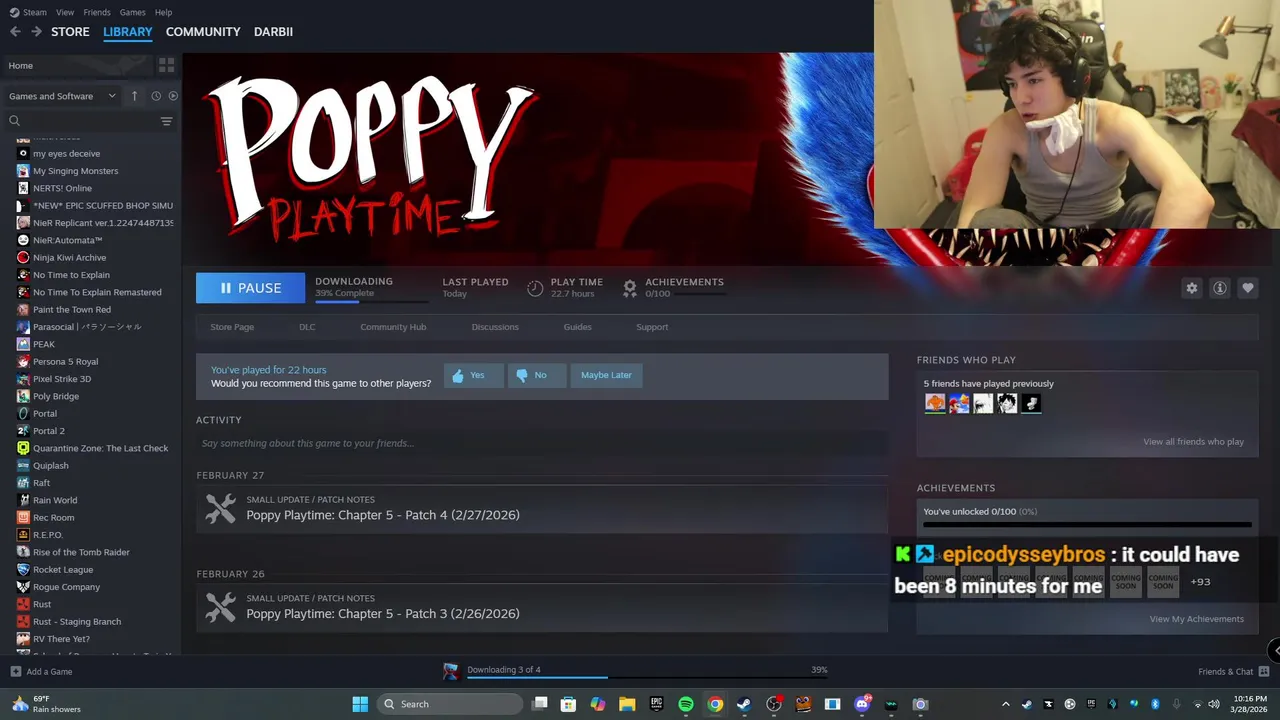The width and height of the screenshot is (1280, 720).
Task: Select NieR:Automata in the game list
Action: pyautogui.click(x=67, y=240)
